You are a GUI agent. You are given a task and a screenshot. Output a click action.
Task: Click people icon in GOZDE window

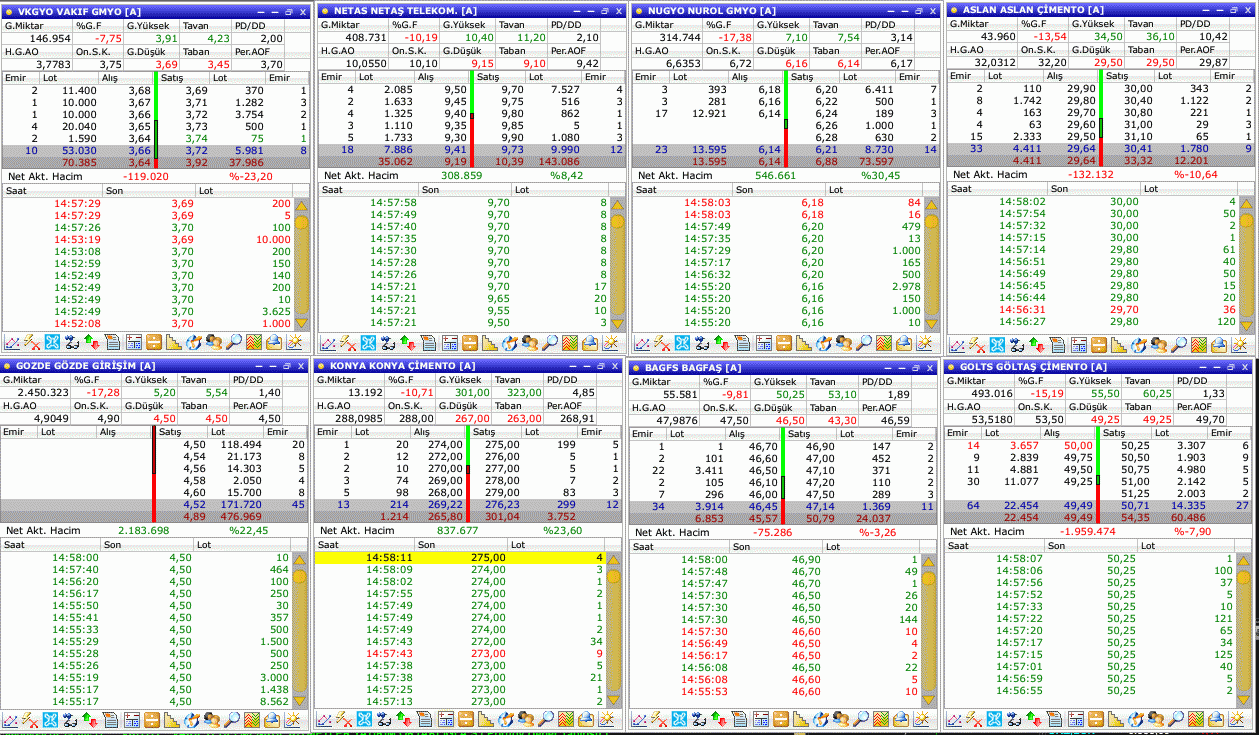(214, 719)
